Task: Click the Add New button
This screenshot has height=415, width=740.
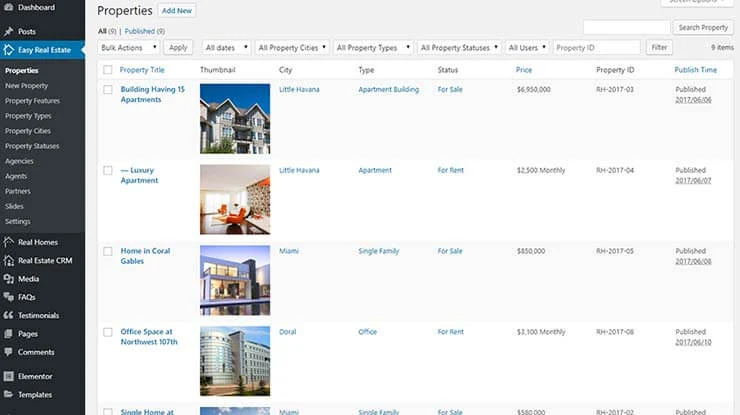Action: (x=177, y=10)
